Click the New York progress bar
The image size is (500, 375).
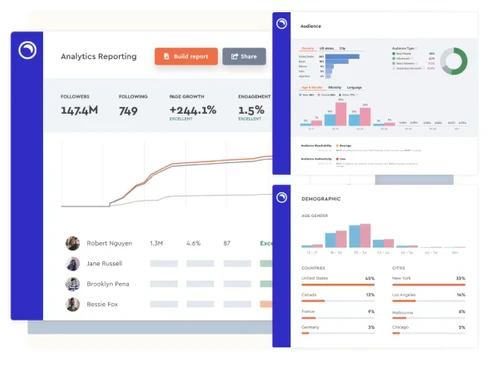point(429,285)
